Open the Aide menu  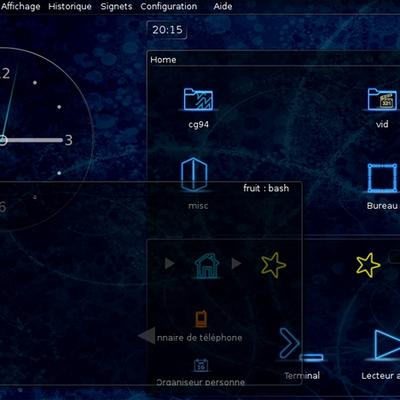223,6
